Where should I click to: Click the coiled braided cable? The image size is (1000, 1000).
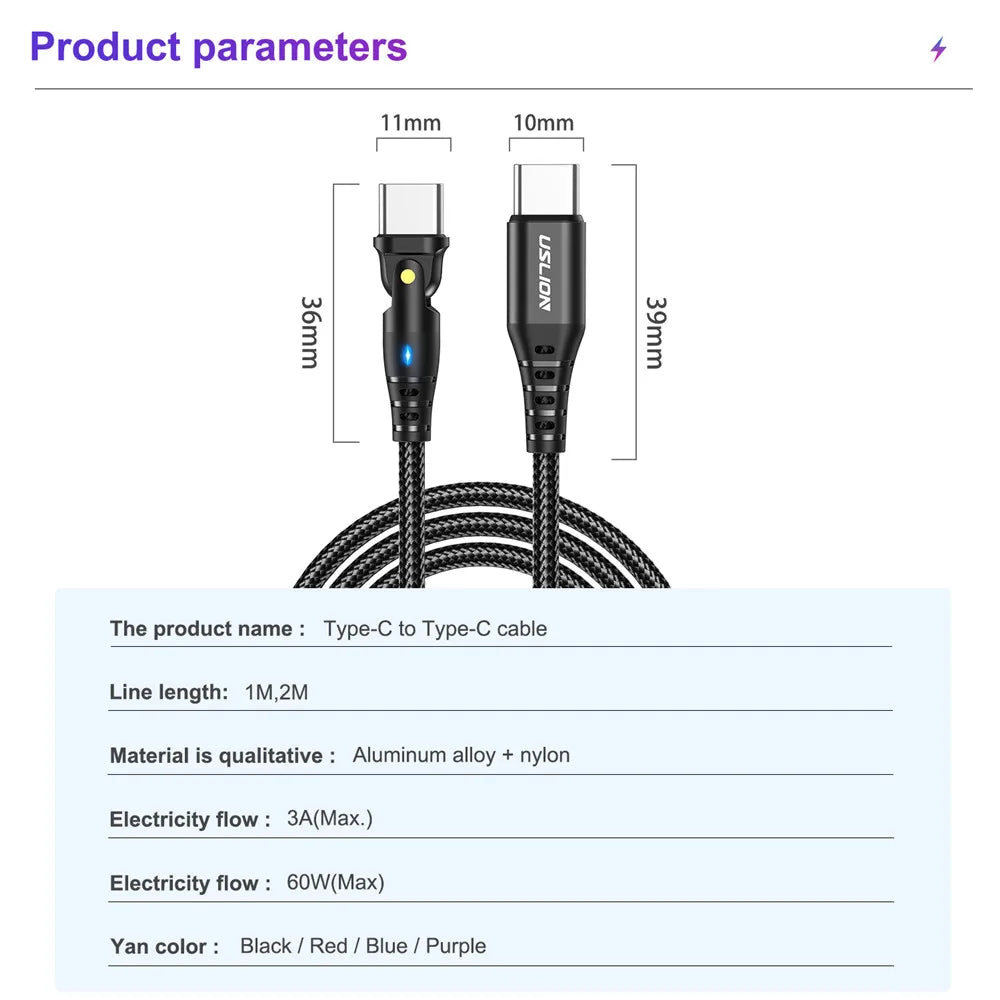482,534
